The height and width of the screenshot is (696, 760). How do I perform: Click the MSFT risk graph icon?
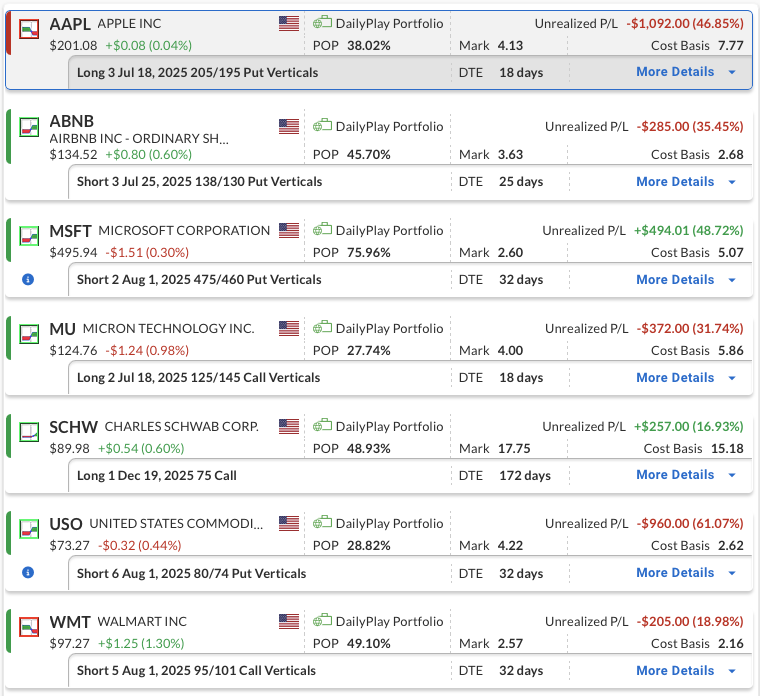pos(29,236)
